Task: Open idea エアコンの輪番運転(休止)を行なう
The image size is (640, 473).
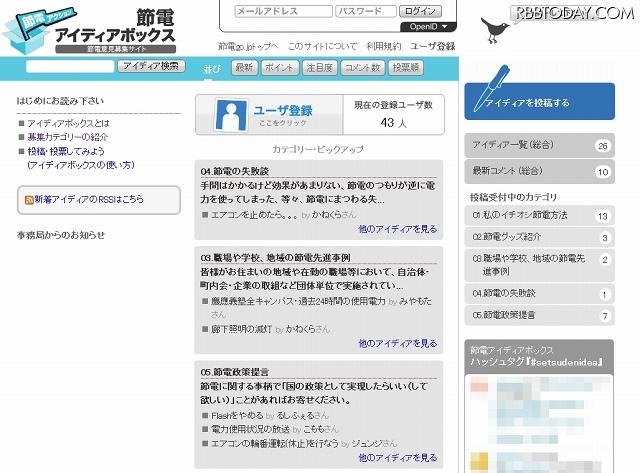Action: coord(274,444)
